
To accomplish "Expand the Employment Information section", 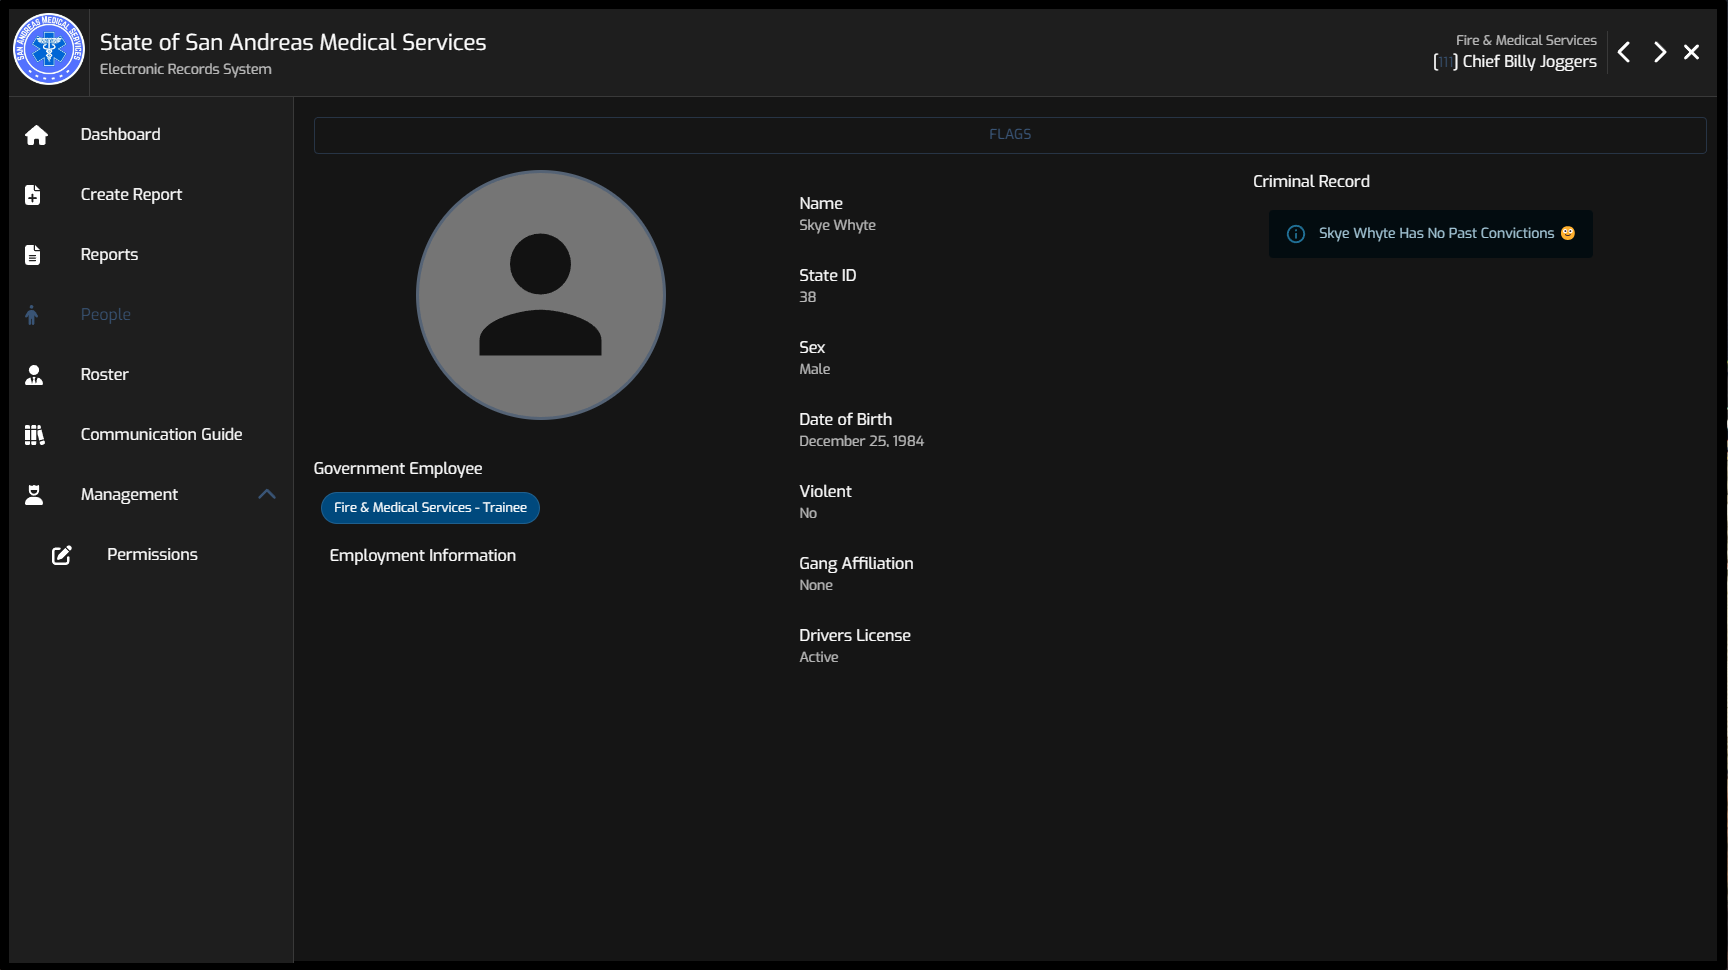I will pyautogui.click(x=422, y=555).
